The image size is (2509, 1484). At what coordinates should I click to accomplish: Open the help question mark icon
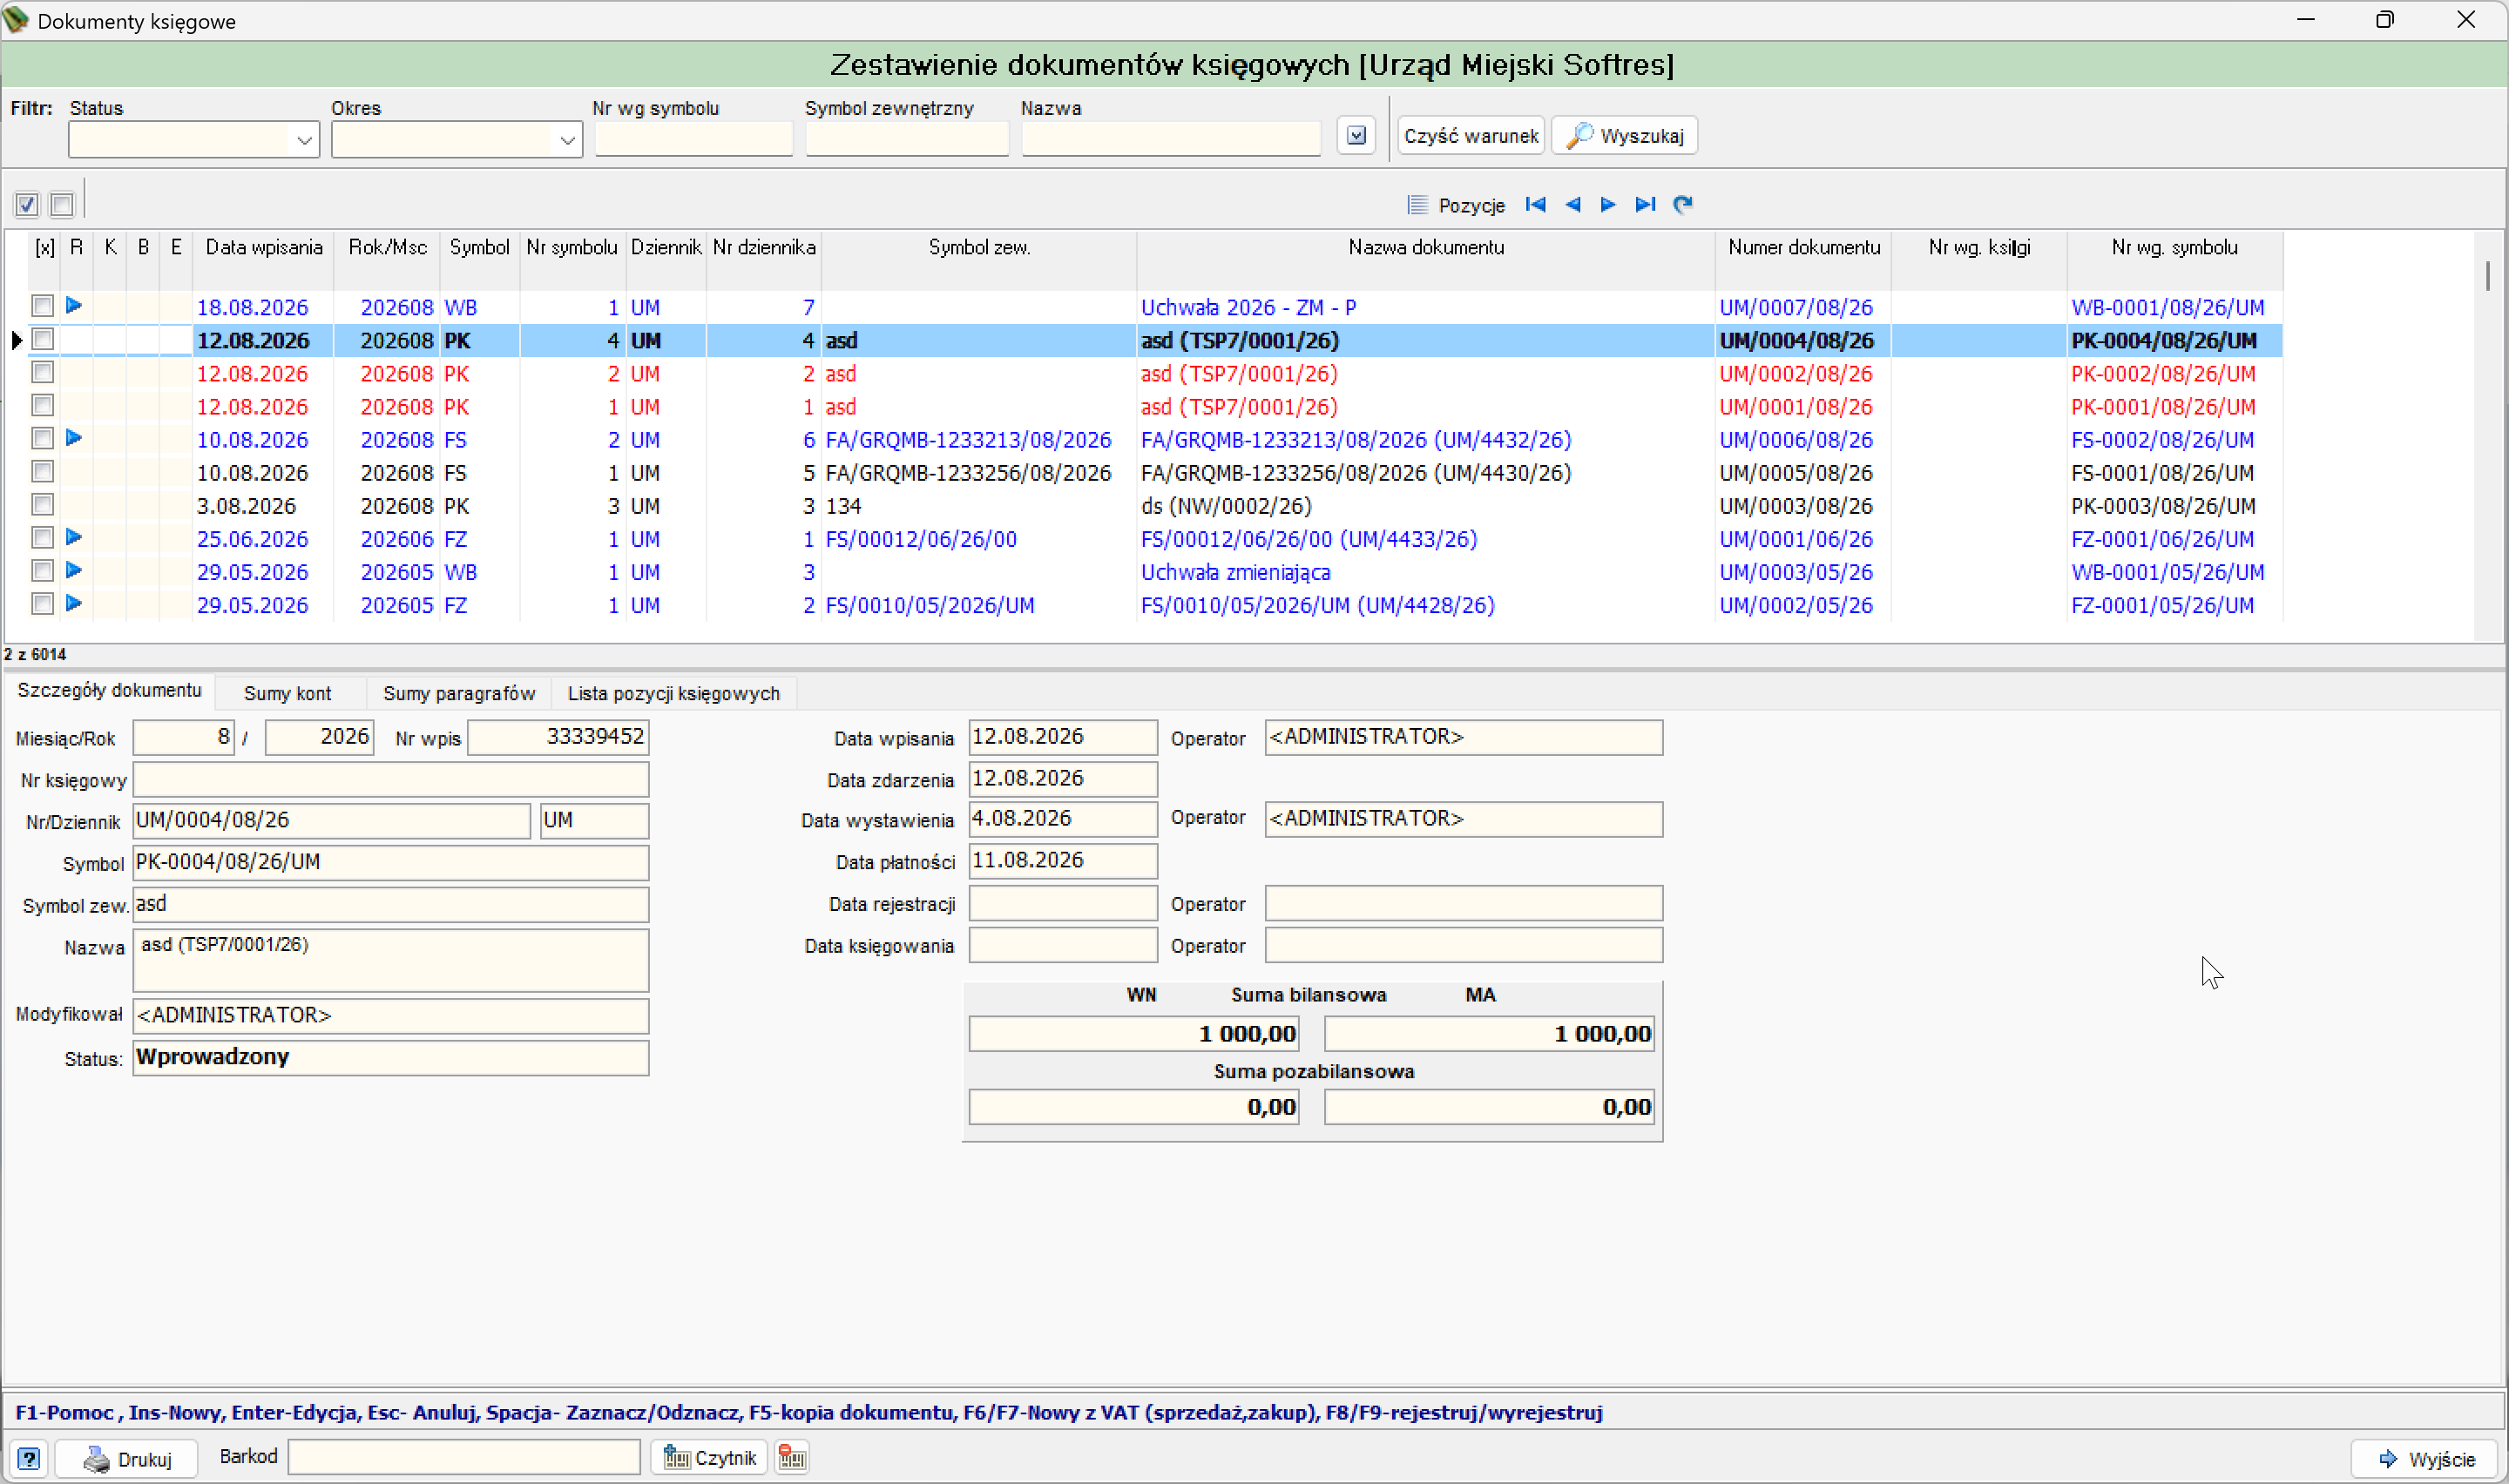(29, 1459)
